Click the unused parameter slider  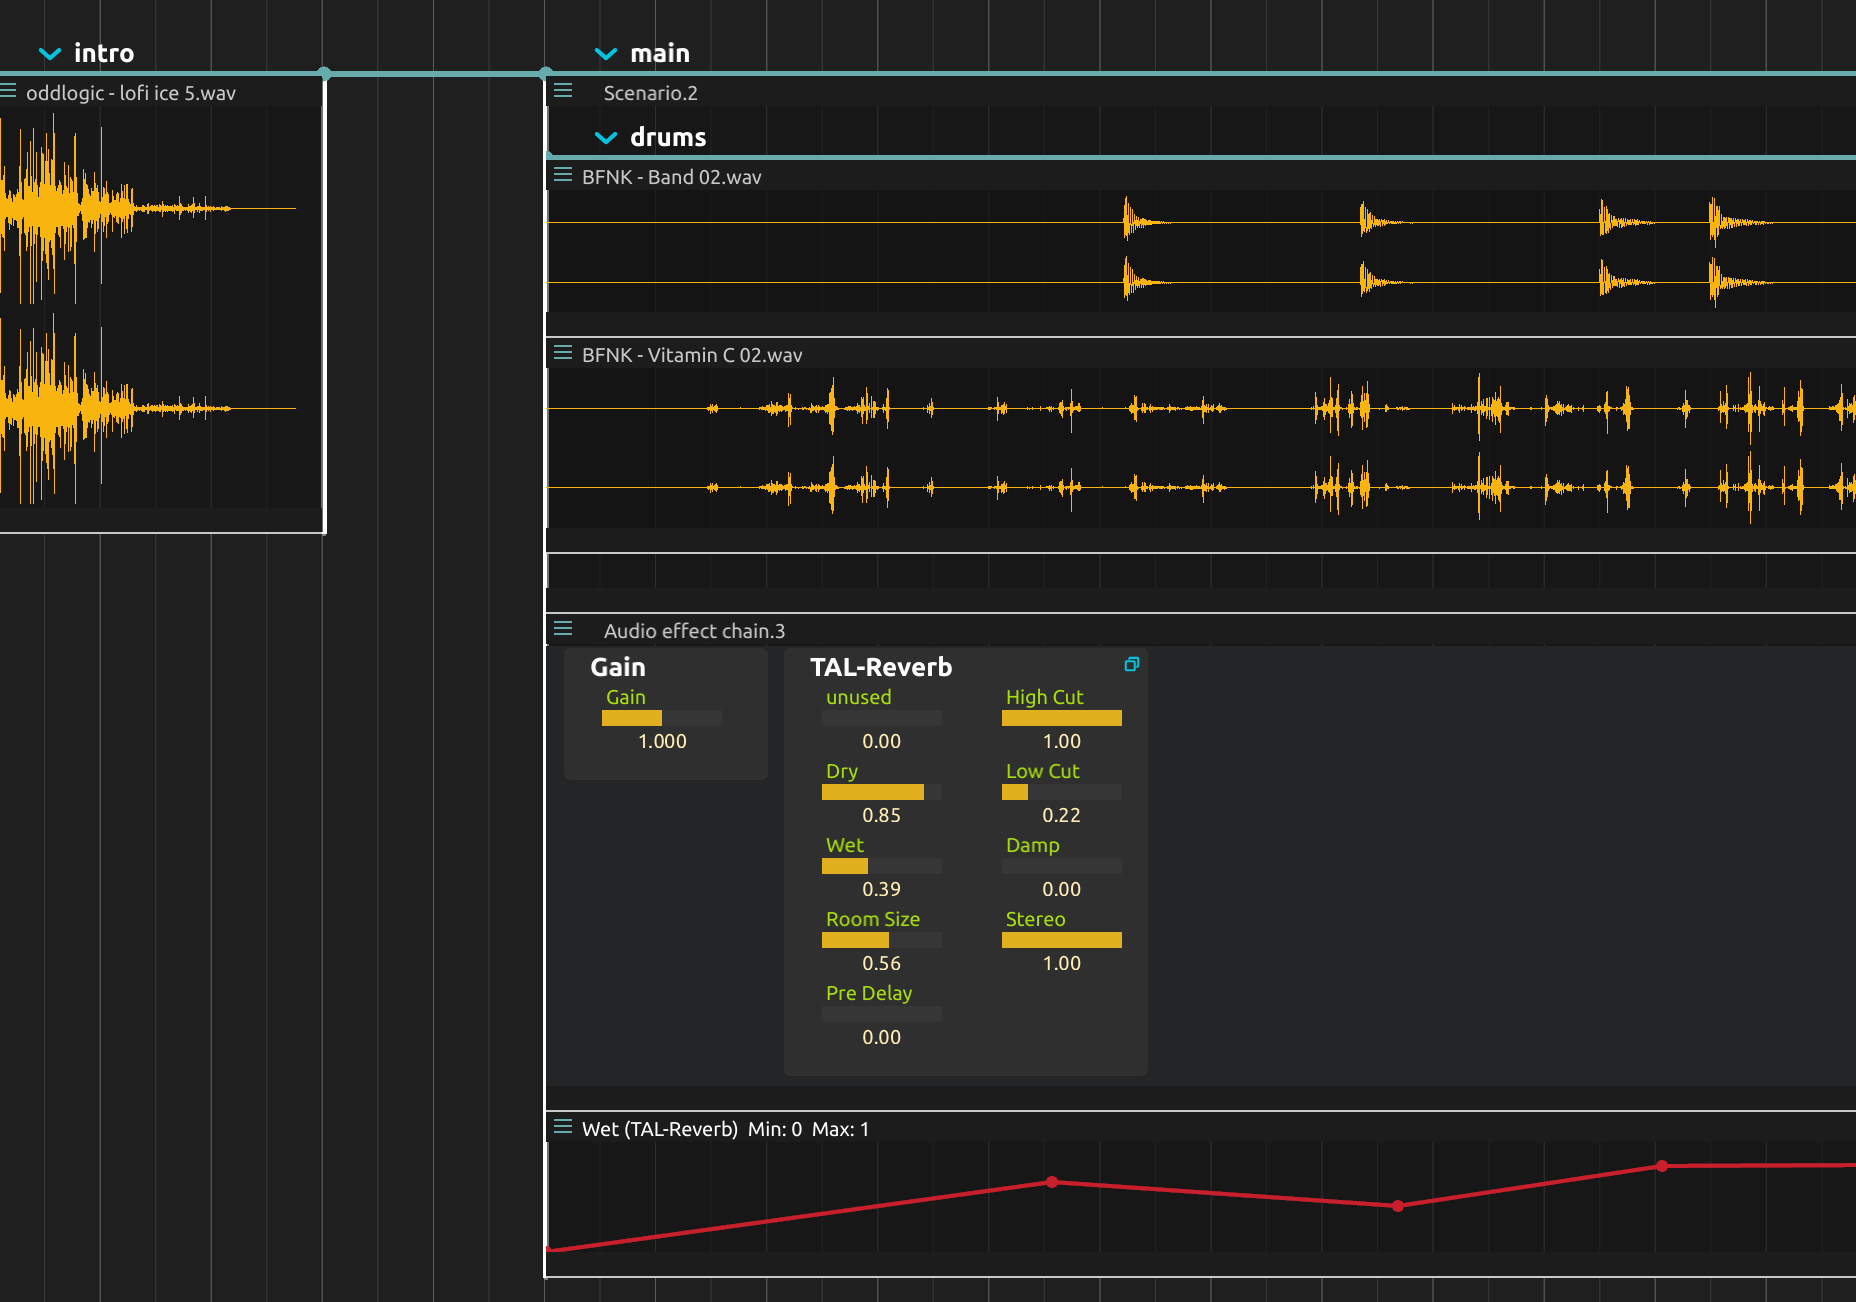882,718
